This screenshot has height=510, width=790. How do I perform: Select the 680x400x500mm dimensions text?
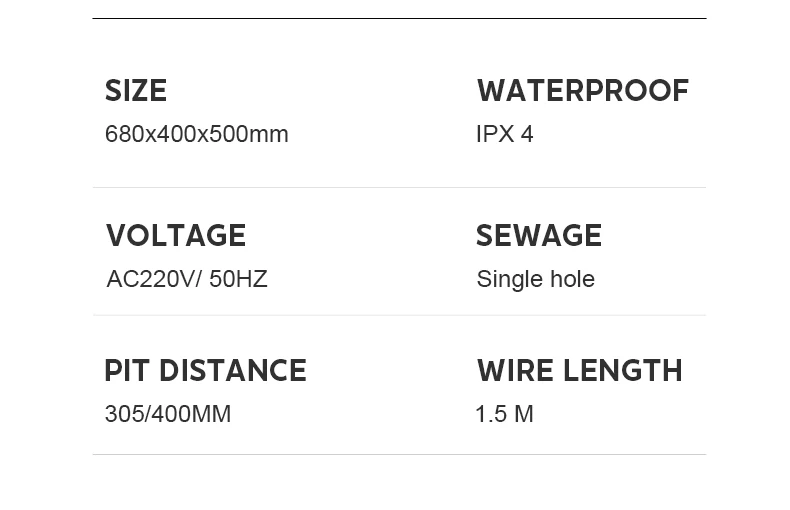196,134
